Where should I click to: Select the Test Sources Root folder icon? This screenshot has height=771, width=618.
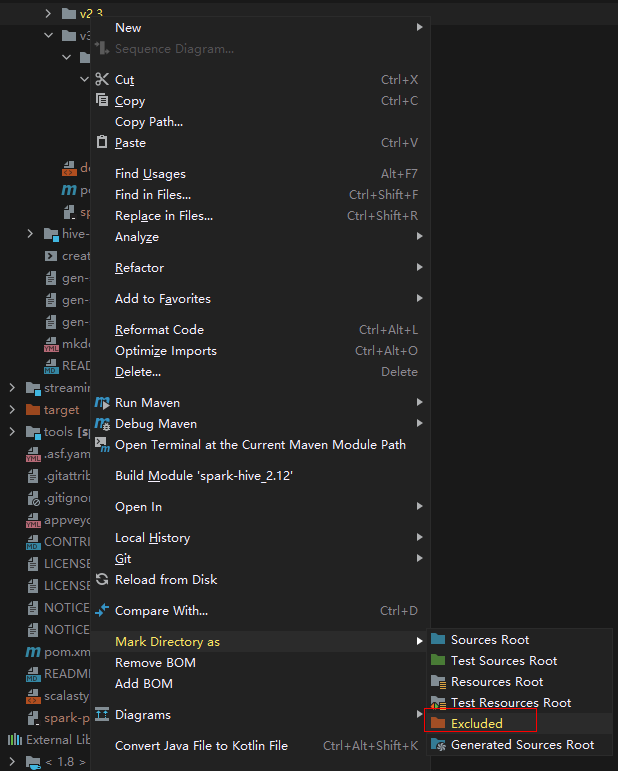click(x=438, y=660)
